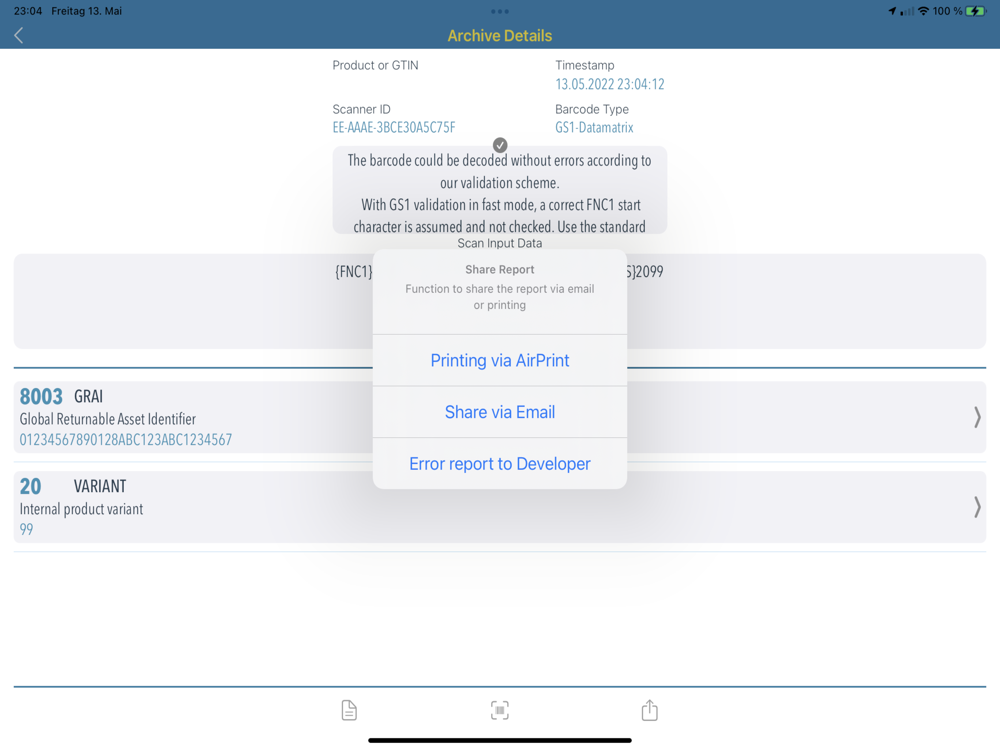Tap the Archive Details title
The width and height of the screenshot is (1000, 750).
499,36
